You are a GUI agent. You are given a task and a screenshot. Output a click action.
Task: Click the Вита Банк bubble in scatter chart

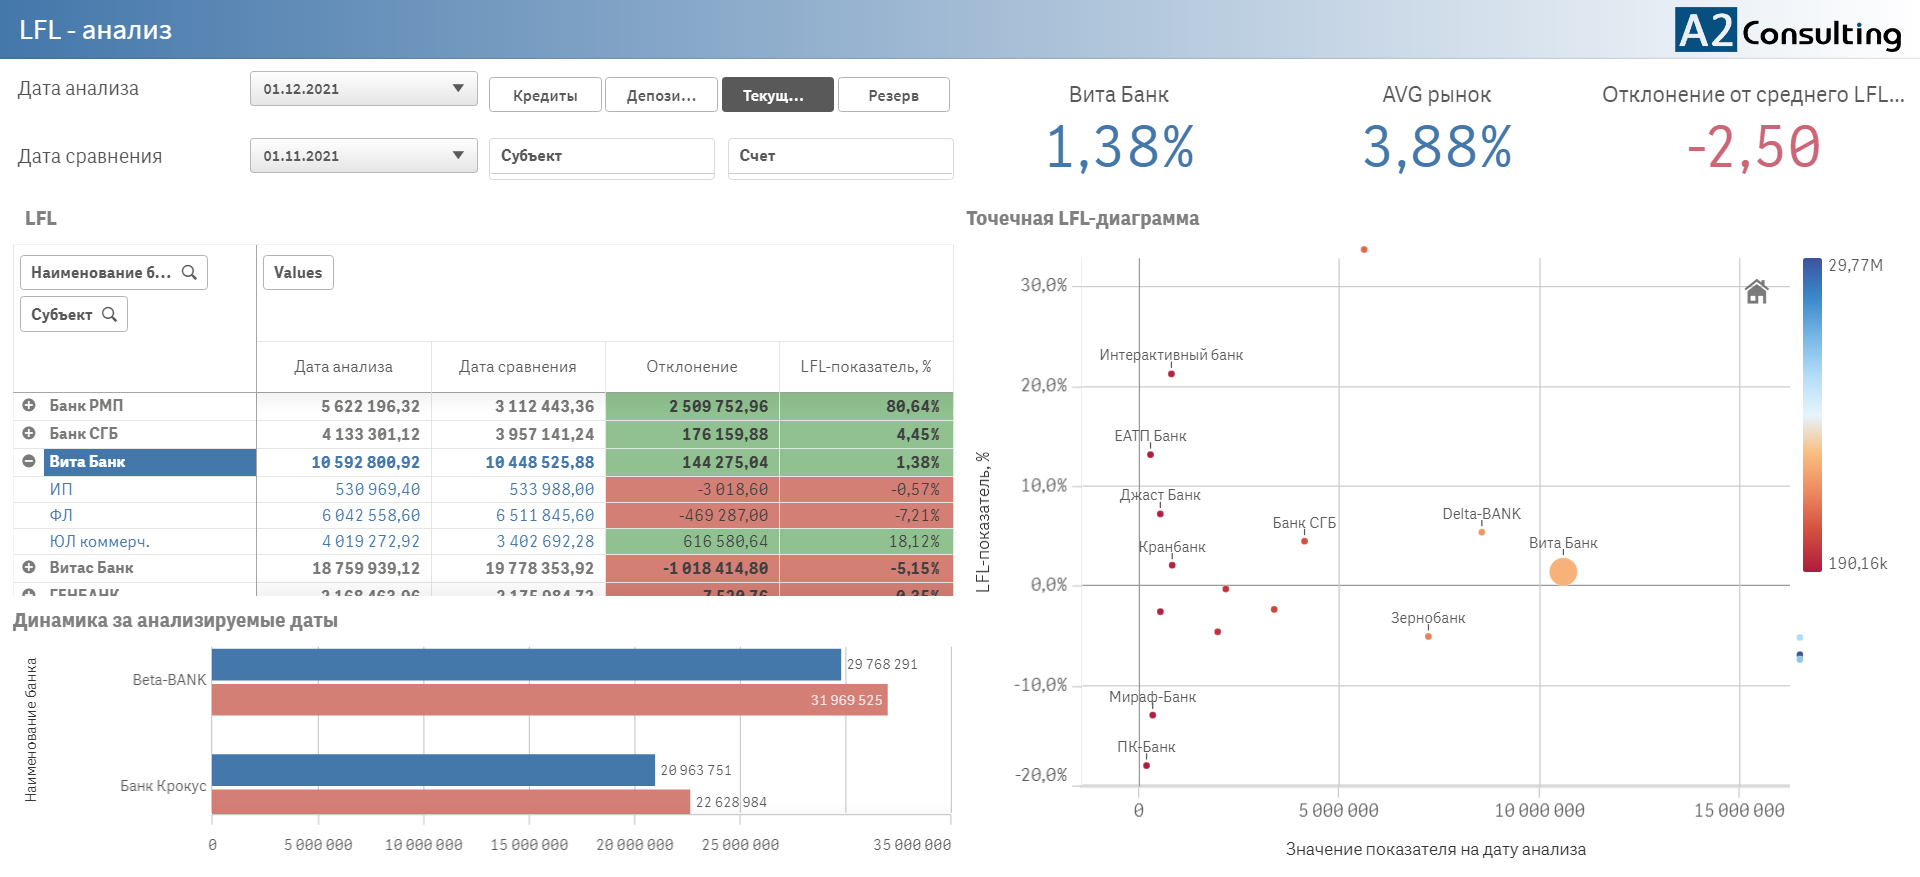click(x=1563, y=571)
